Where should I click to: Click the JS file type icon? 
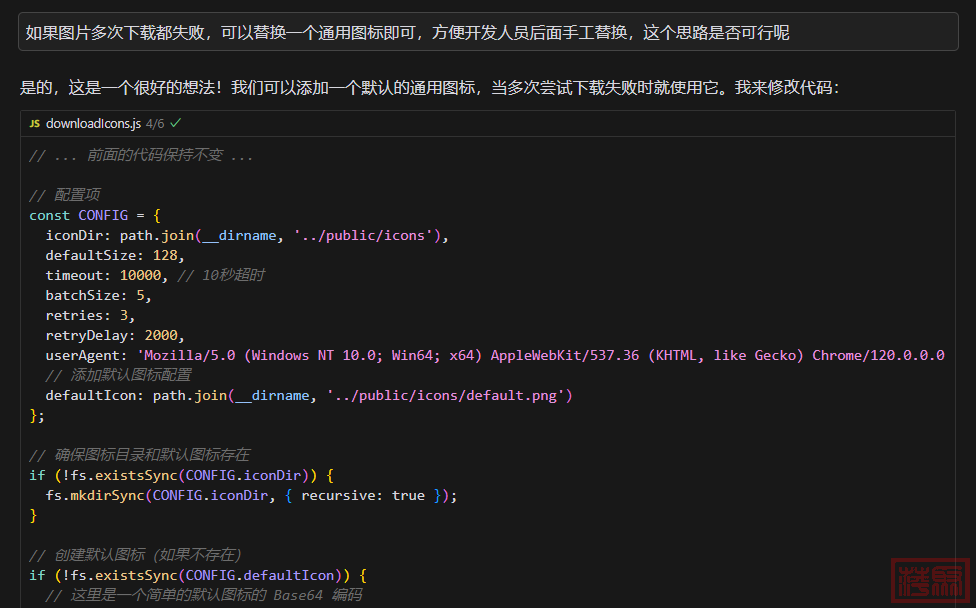[35, 123]
